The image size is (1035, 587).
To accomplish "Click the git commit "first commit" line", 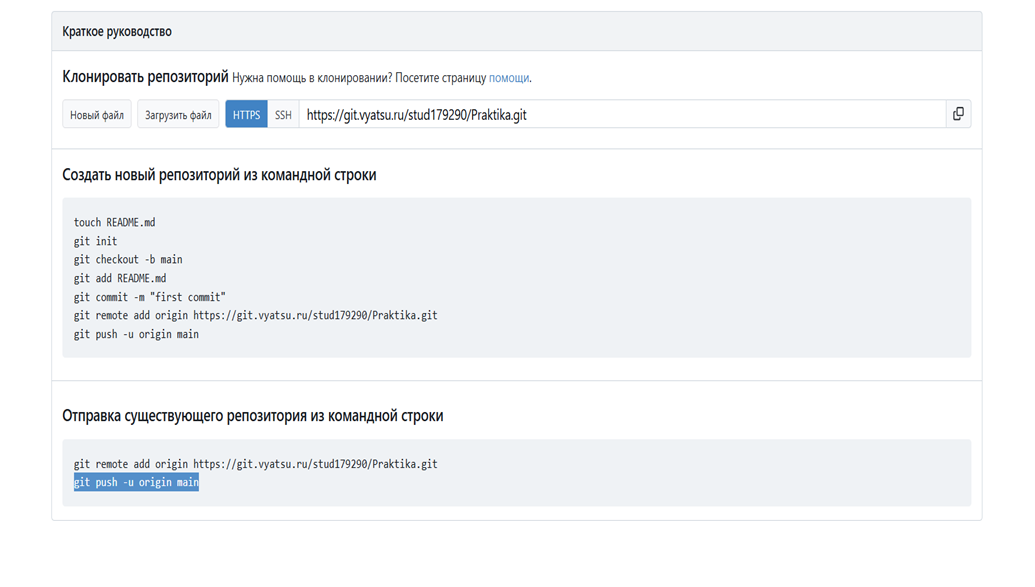I will point(150,297).
